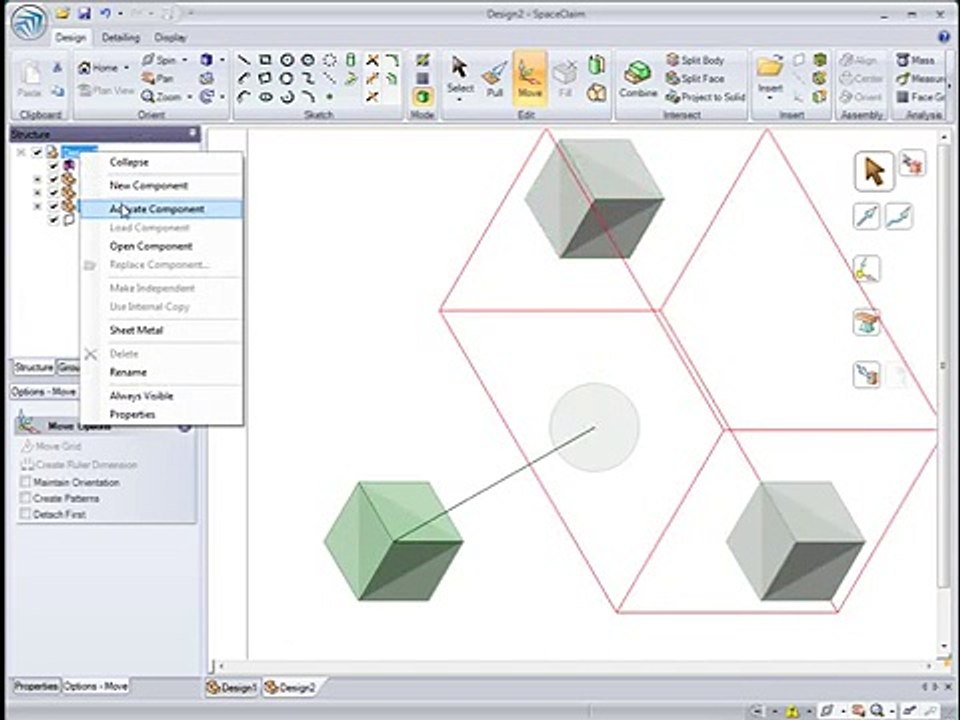Viewport: 960px width, 720px height.
Task: Switch to 3D mode button
Action: coord(422,97)
